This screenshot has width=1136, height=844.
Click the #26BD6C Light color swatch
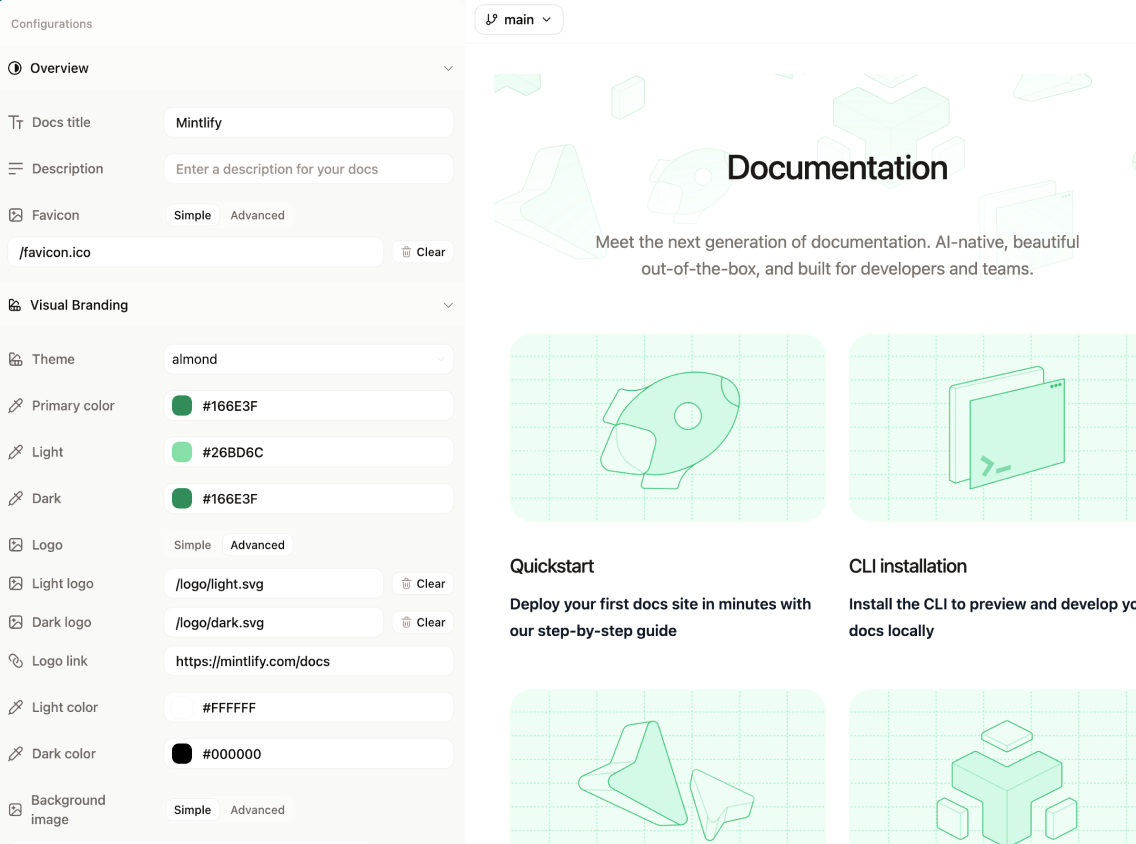click(181, 452)
